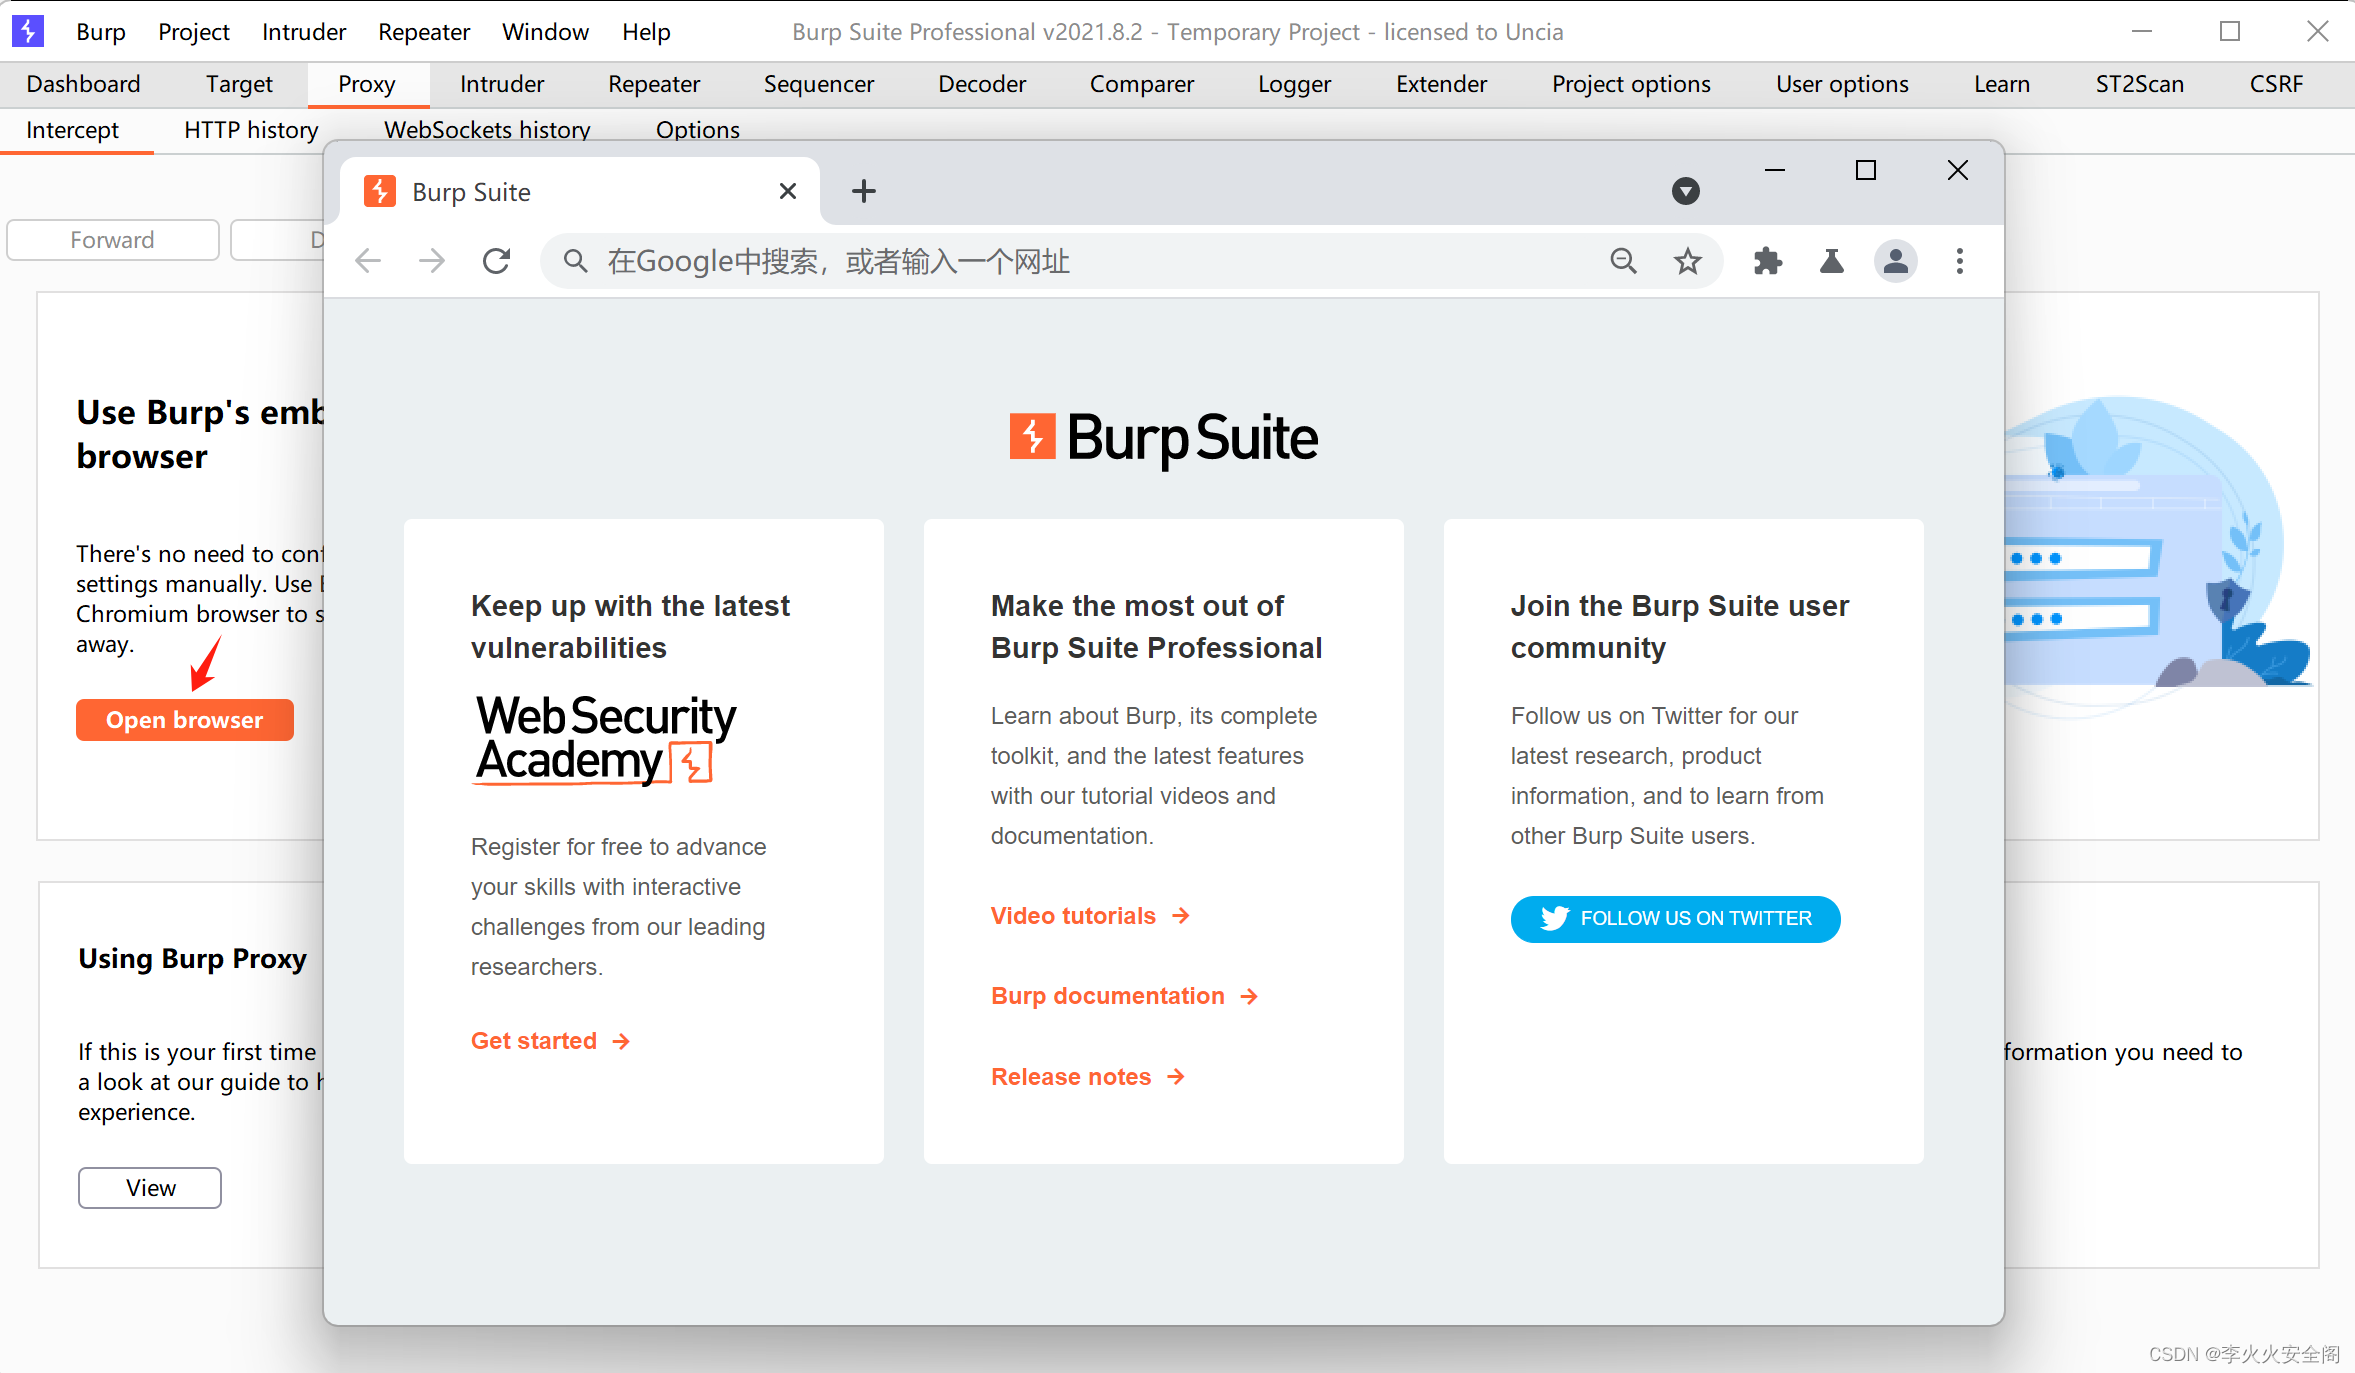The width and height of the screenshot is (2355, 1373).
Task: Click the Burp Suite proxy intercept icon
Action: click(x=75, y=129)
